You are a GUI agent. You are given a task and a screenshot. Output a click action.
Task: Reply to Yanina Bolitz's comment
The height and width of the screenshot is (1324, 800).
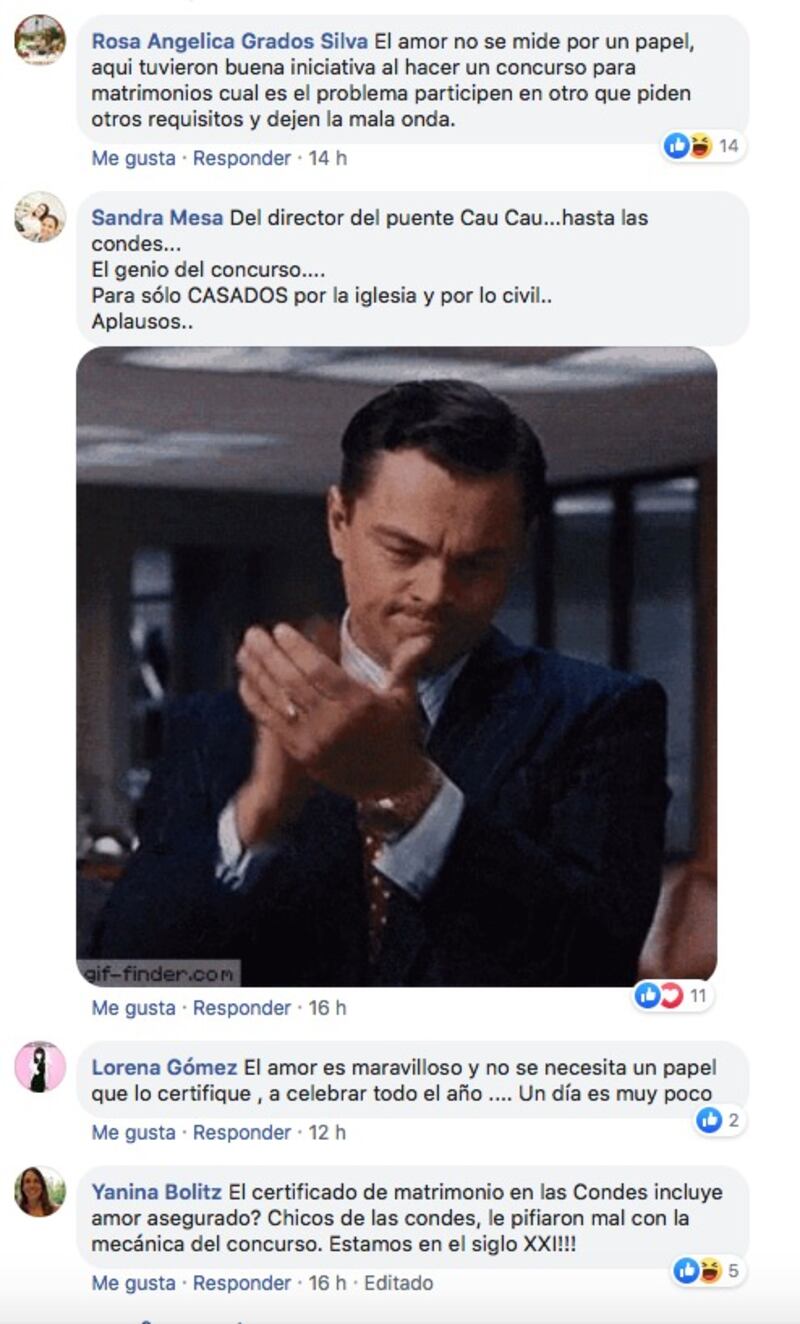242,1283
